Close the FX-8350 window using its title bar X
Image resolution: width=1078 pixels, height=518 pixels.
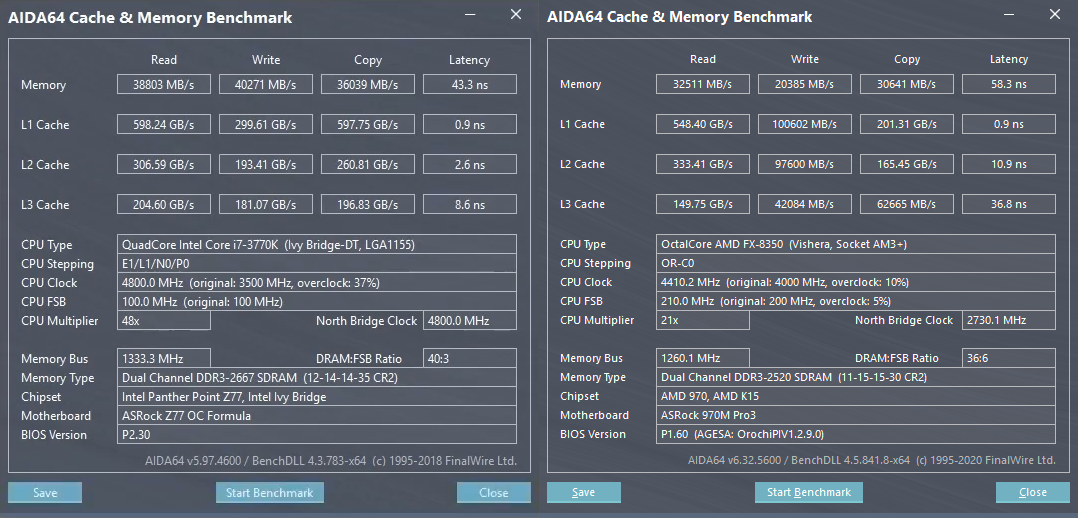pos(1055,15)
